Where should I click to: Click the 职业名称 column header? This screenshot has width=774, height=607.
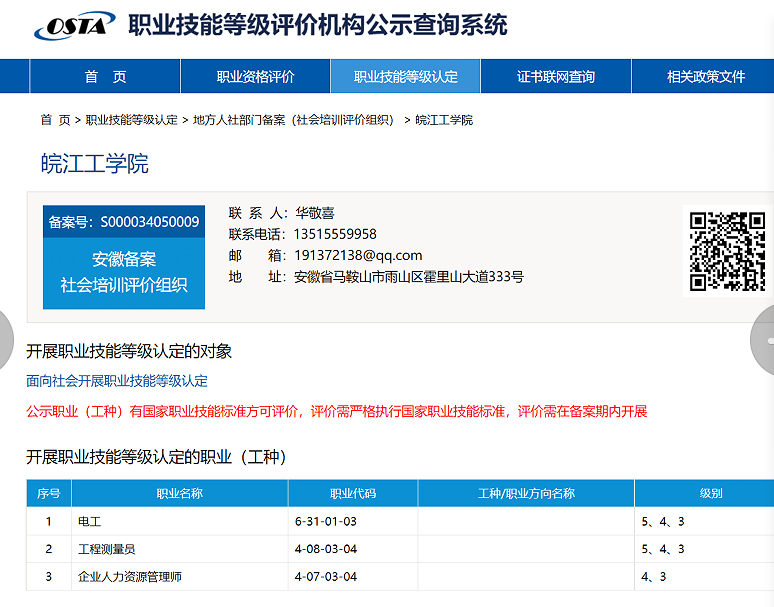(179, 494)
